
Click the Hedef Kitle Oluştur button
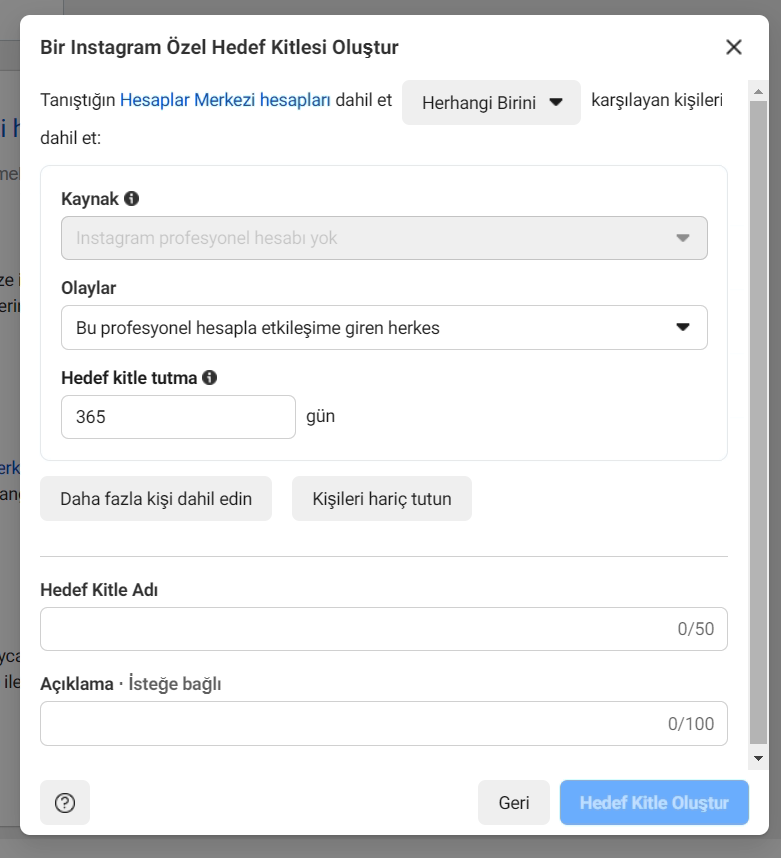coord(654,802)
